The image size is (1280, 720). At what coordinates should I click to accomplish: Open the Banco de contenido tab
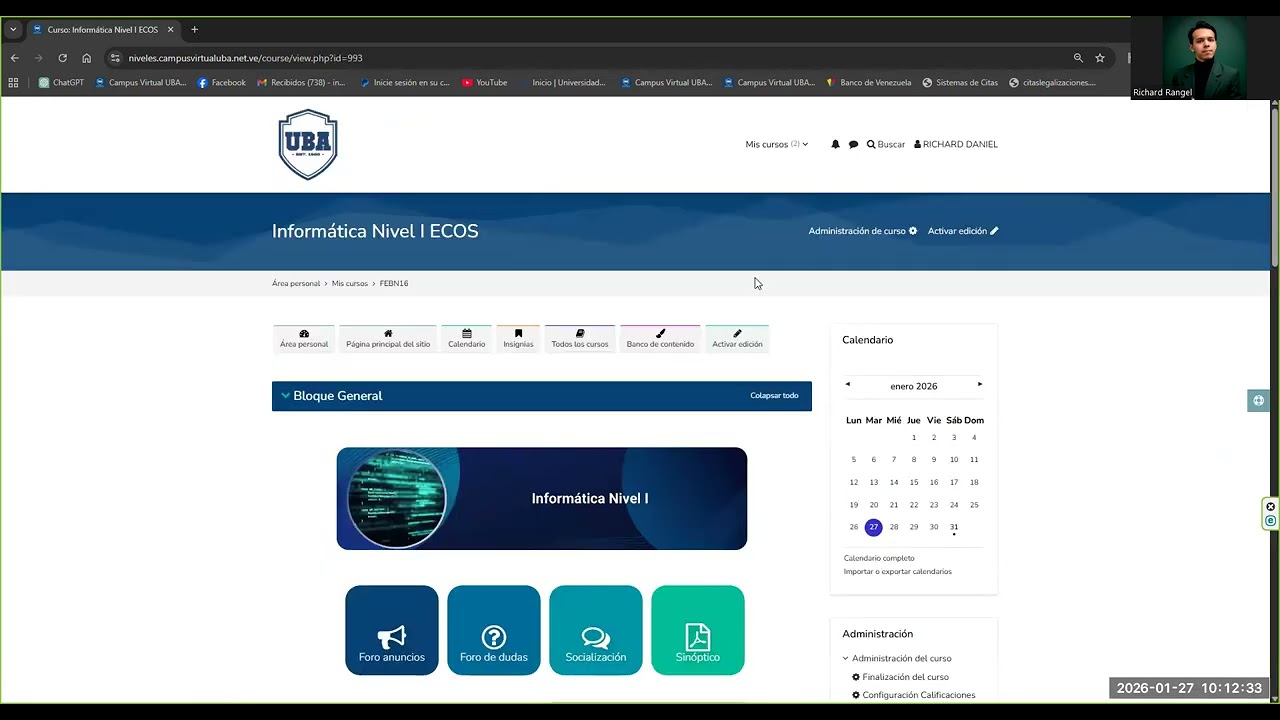[660, 338]
